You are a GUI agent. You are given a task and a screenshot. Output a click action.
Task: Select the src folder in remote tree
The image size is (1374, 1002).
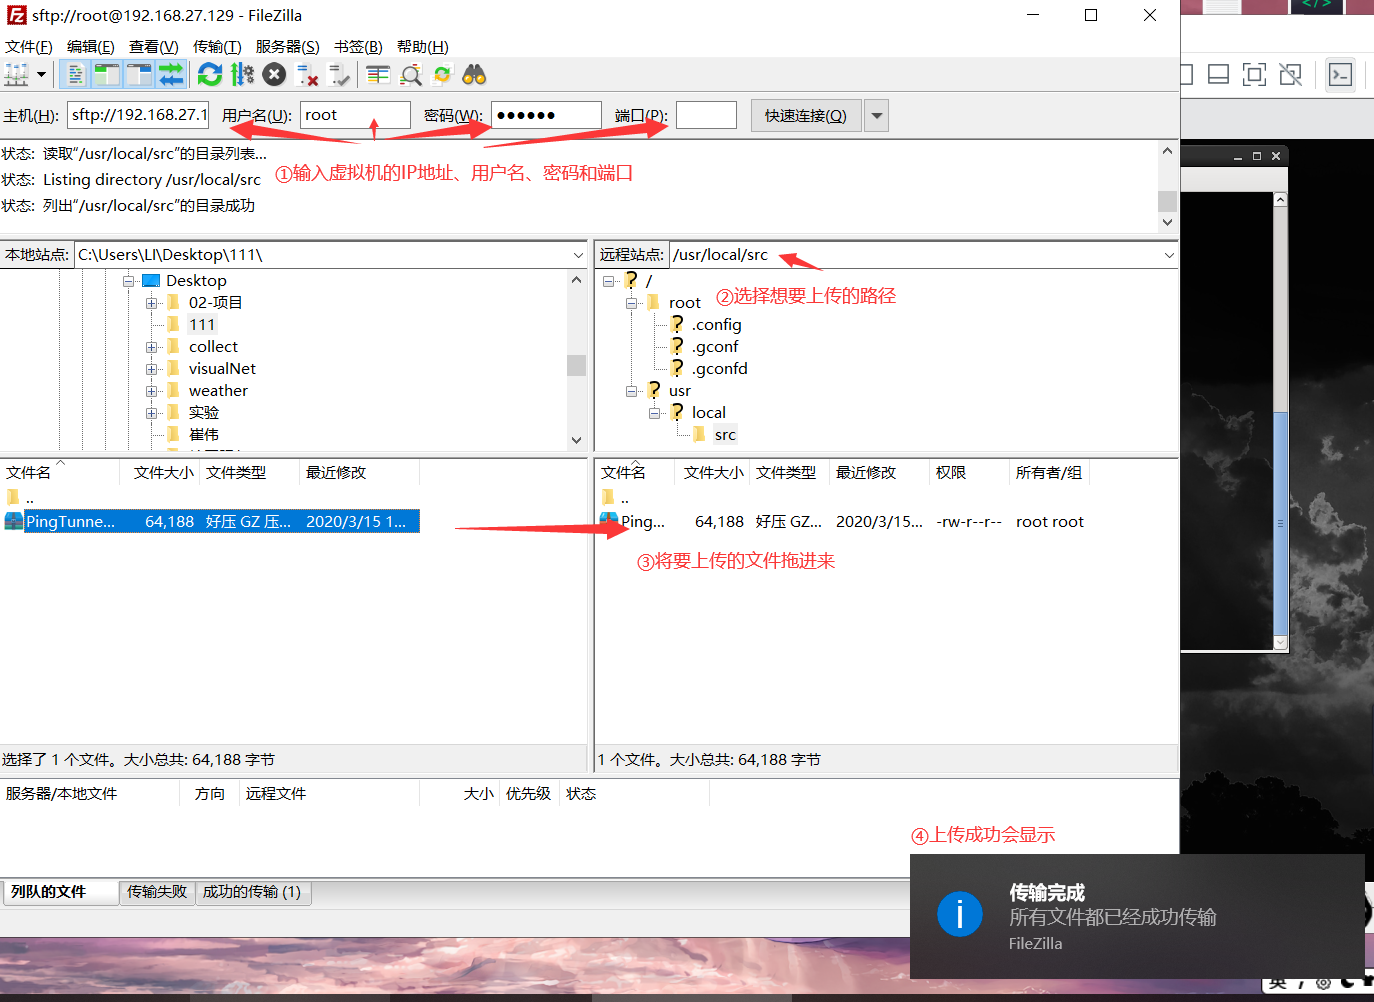click(724, 433)
